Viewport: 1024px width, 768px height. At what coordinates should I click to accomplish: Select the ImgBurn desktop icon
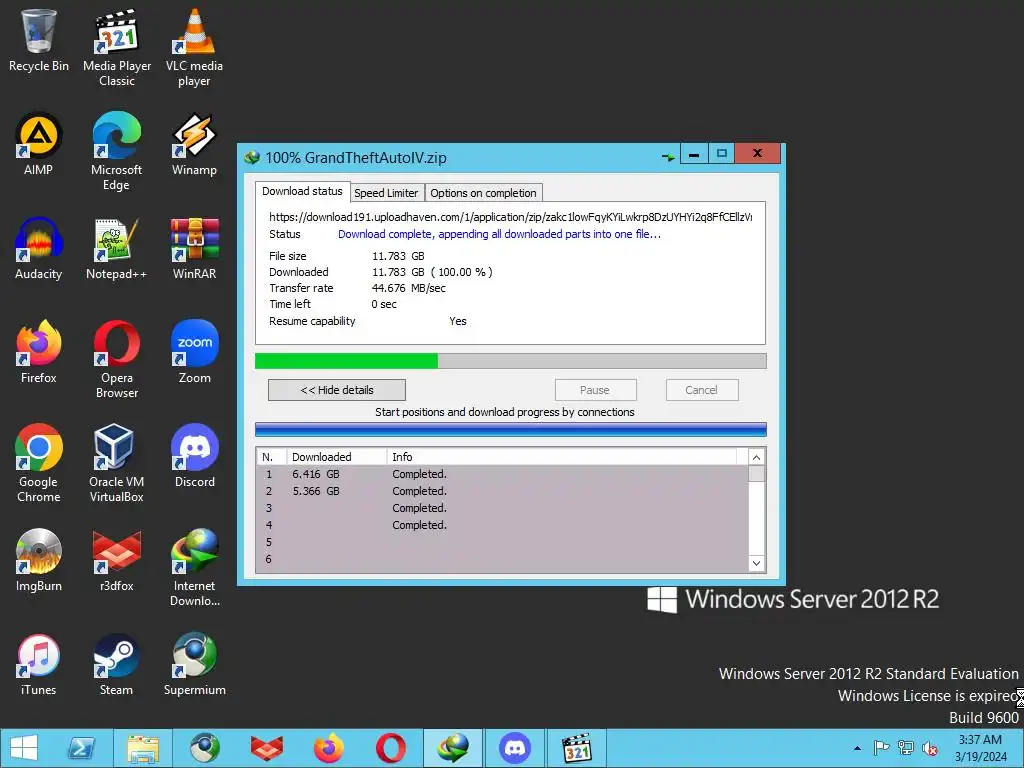39,560
